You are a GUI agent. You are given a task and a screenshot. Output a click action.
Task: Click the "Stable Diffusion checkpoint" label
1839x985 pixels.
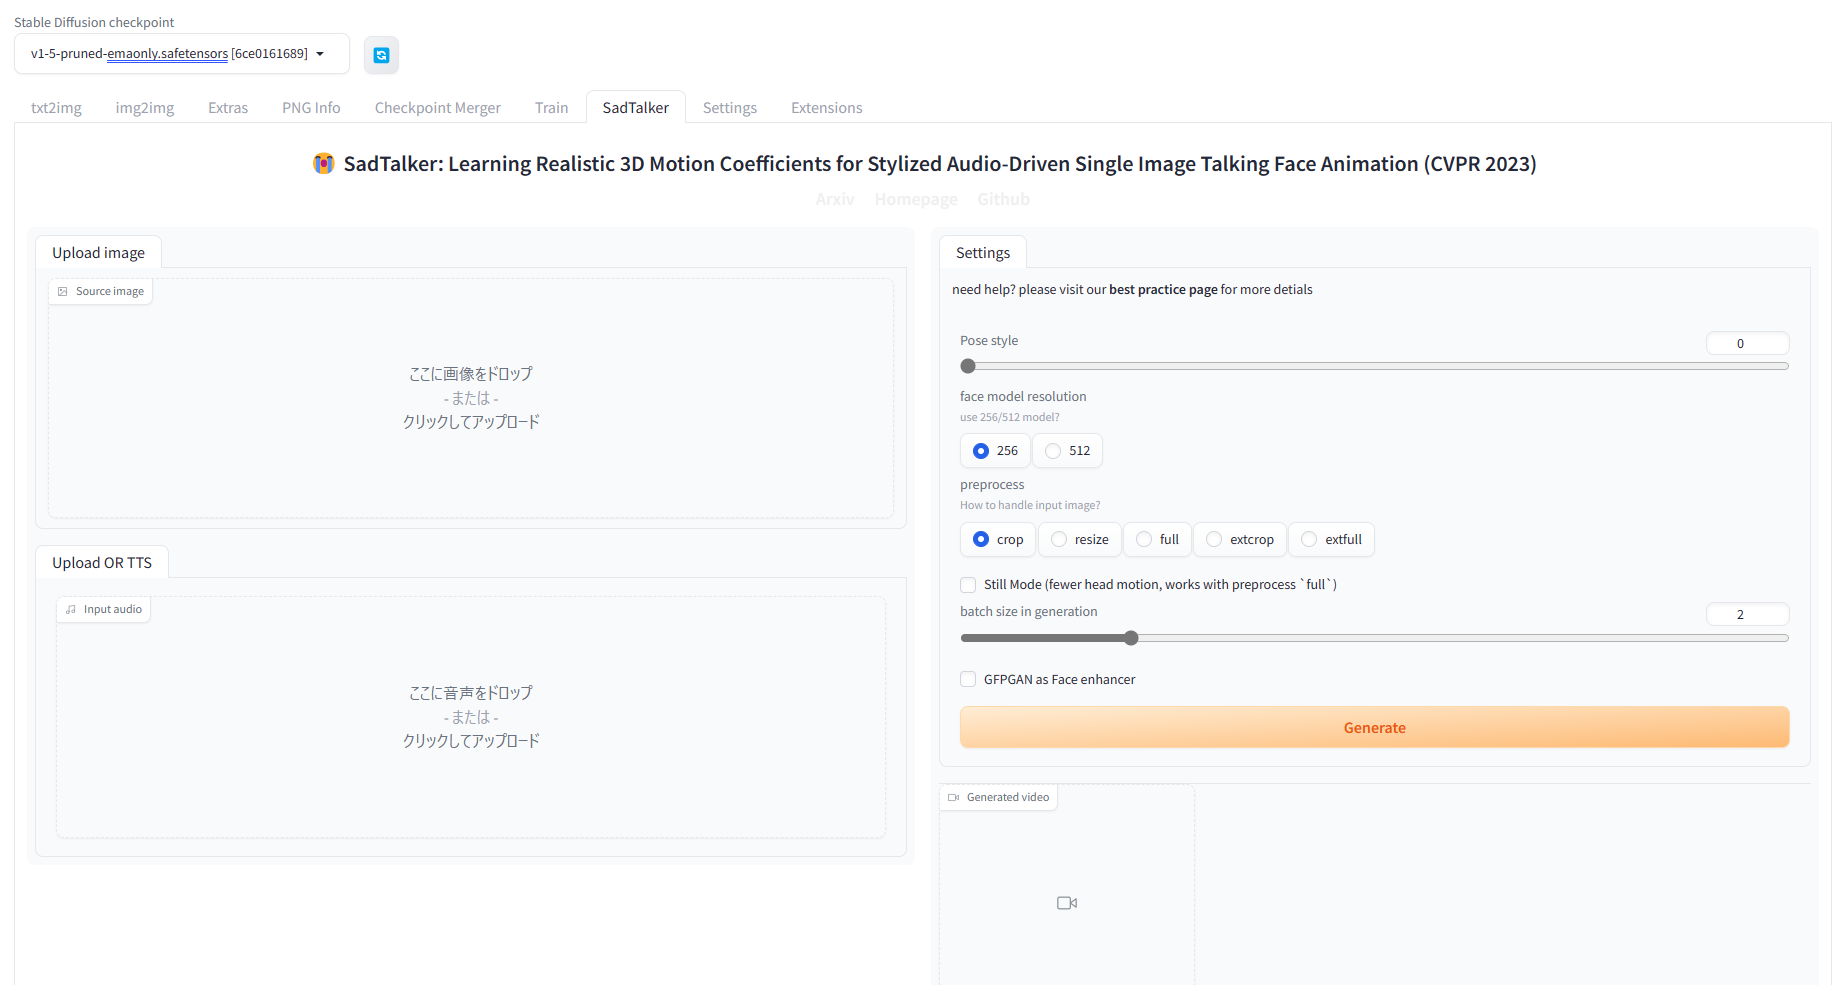pos(94,22)
